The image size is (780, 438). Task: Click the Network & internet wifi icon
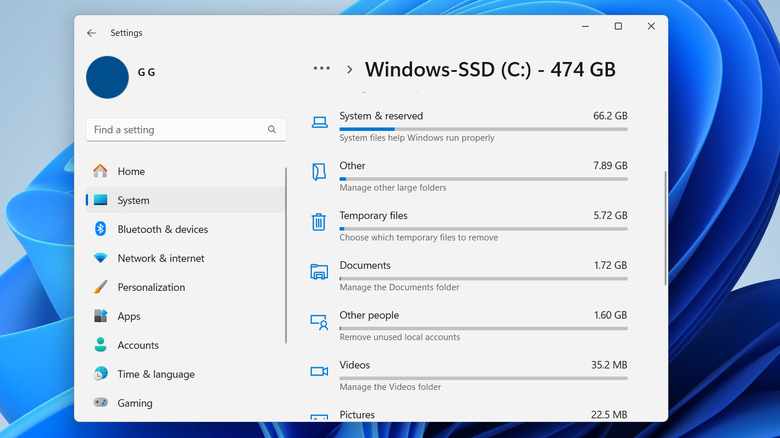click(100, 258)
